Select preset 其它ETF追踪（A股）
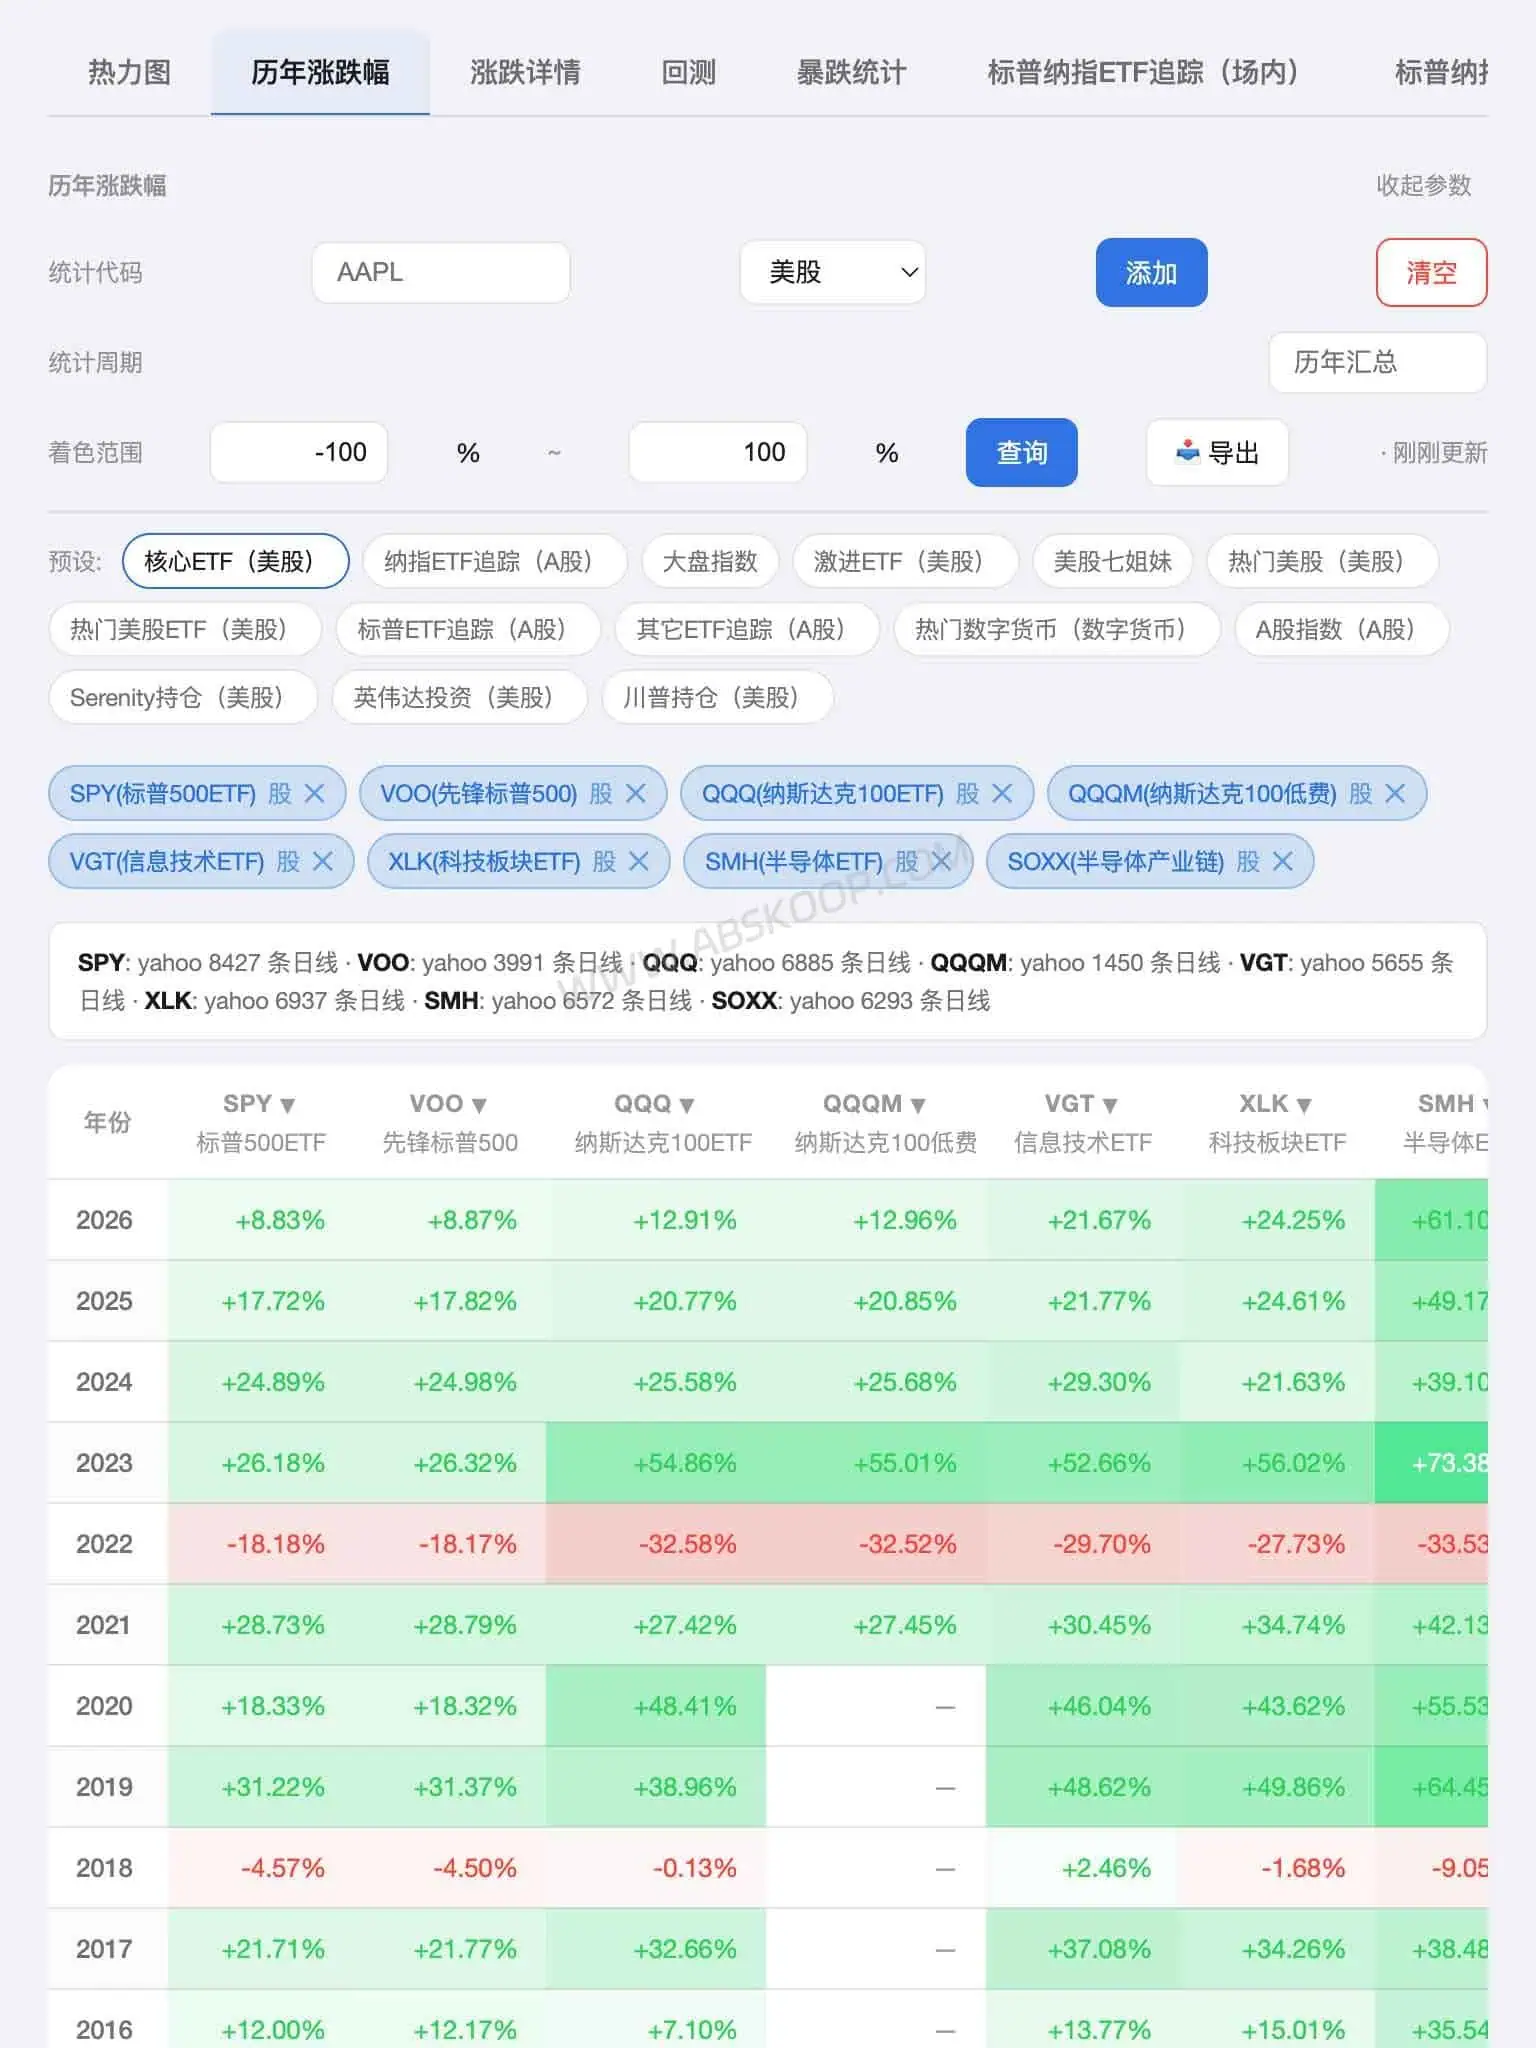The image size is (1536, 2048). click(747, 629)
